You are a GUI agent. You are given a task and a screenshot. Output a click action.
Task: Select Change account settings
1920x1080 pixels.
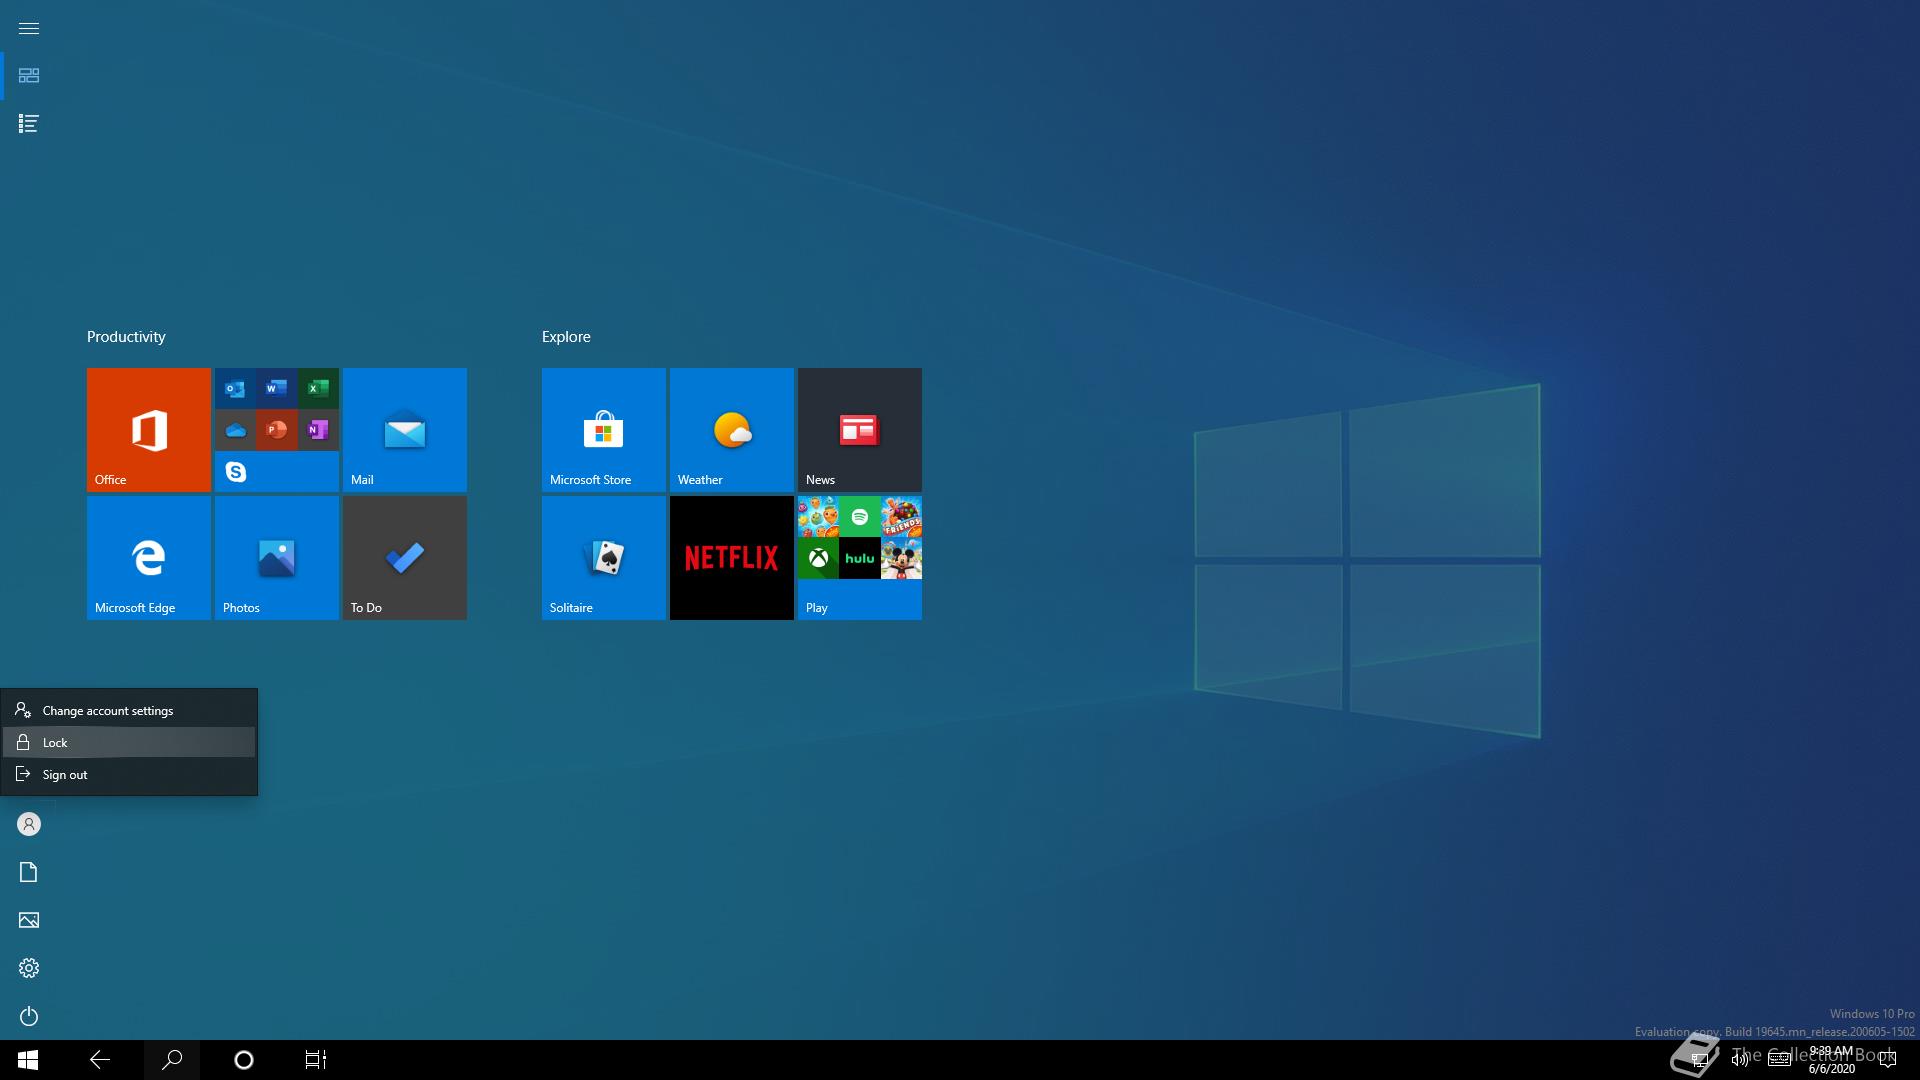[129, 711]
